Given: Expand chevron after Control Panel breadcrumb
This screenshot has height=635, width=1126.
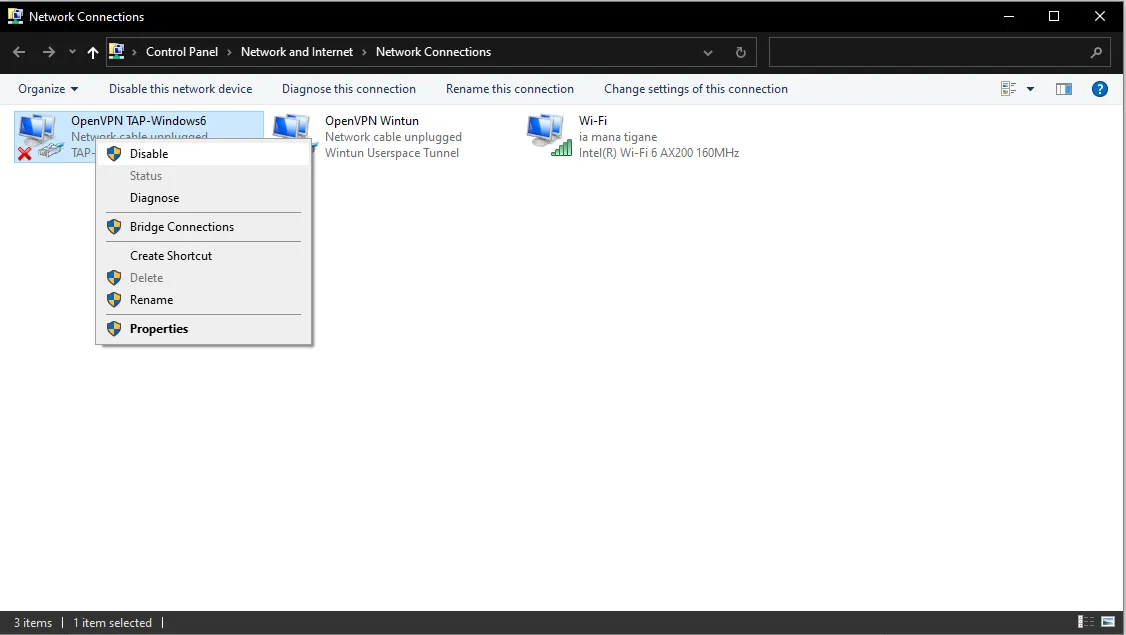Looking at the screenshot, I should (229, 52).
